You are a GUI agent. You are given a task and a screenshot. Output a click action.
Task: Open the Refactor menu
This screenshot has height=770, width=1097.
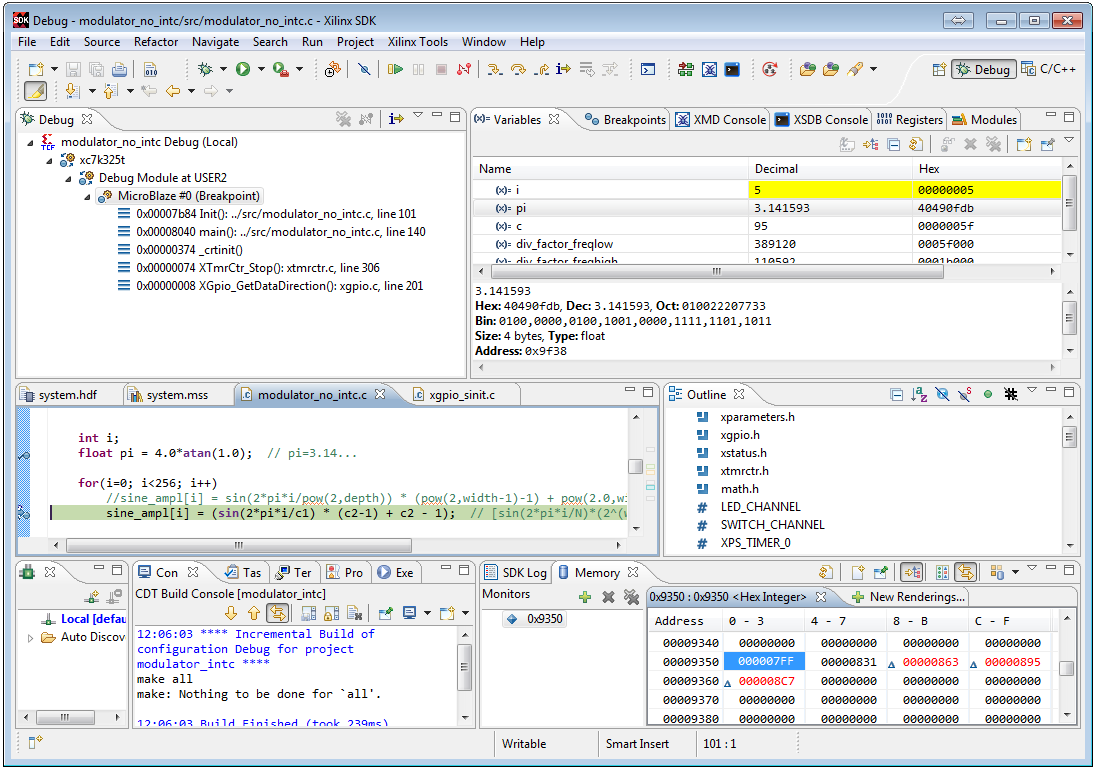pos(156,42)
